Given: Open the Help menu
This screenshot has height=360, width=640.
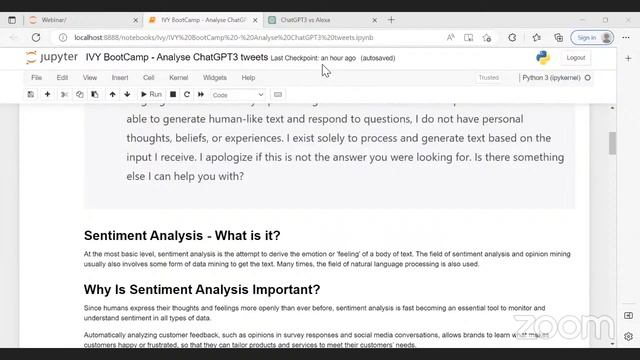Looking at the screenshot, I should tap(248, 78).
